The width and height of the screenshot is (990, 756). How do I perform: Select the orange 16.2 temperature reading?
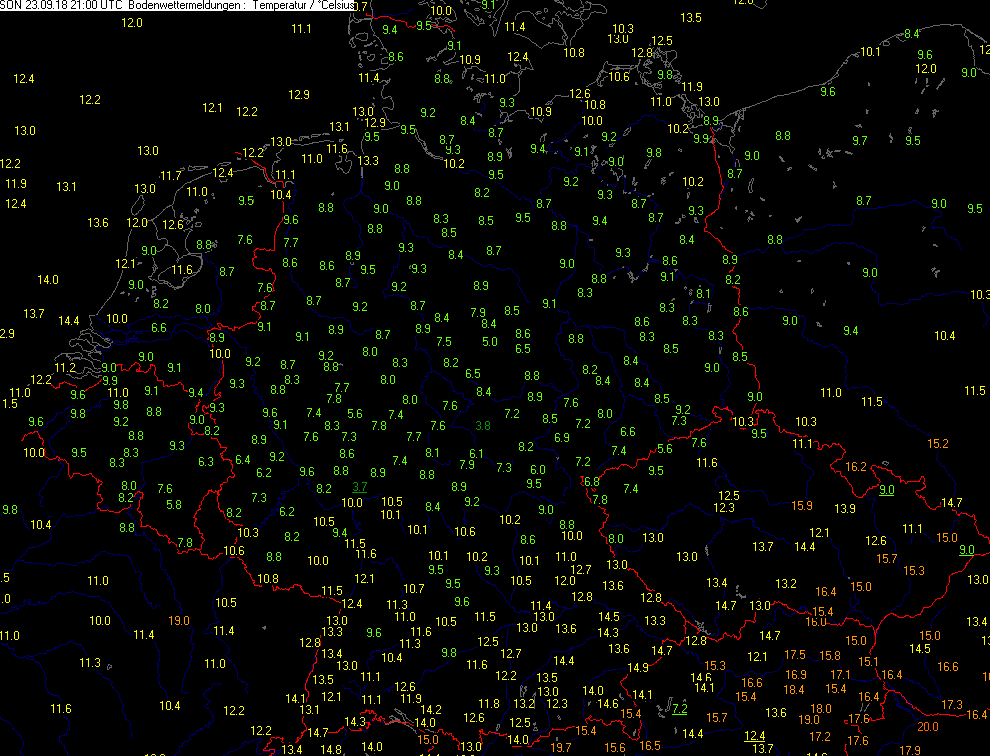(856, 467)
